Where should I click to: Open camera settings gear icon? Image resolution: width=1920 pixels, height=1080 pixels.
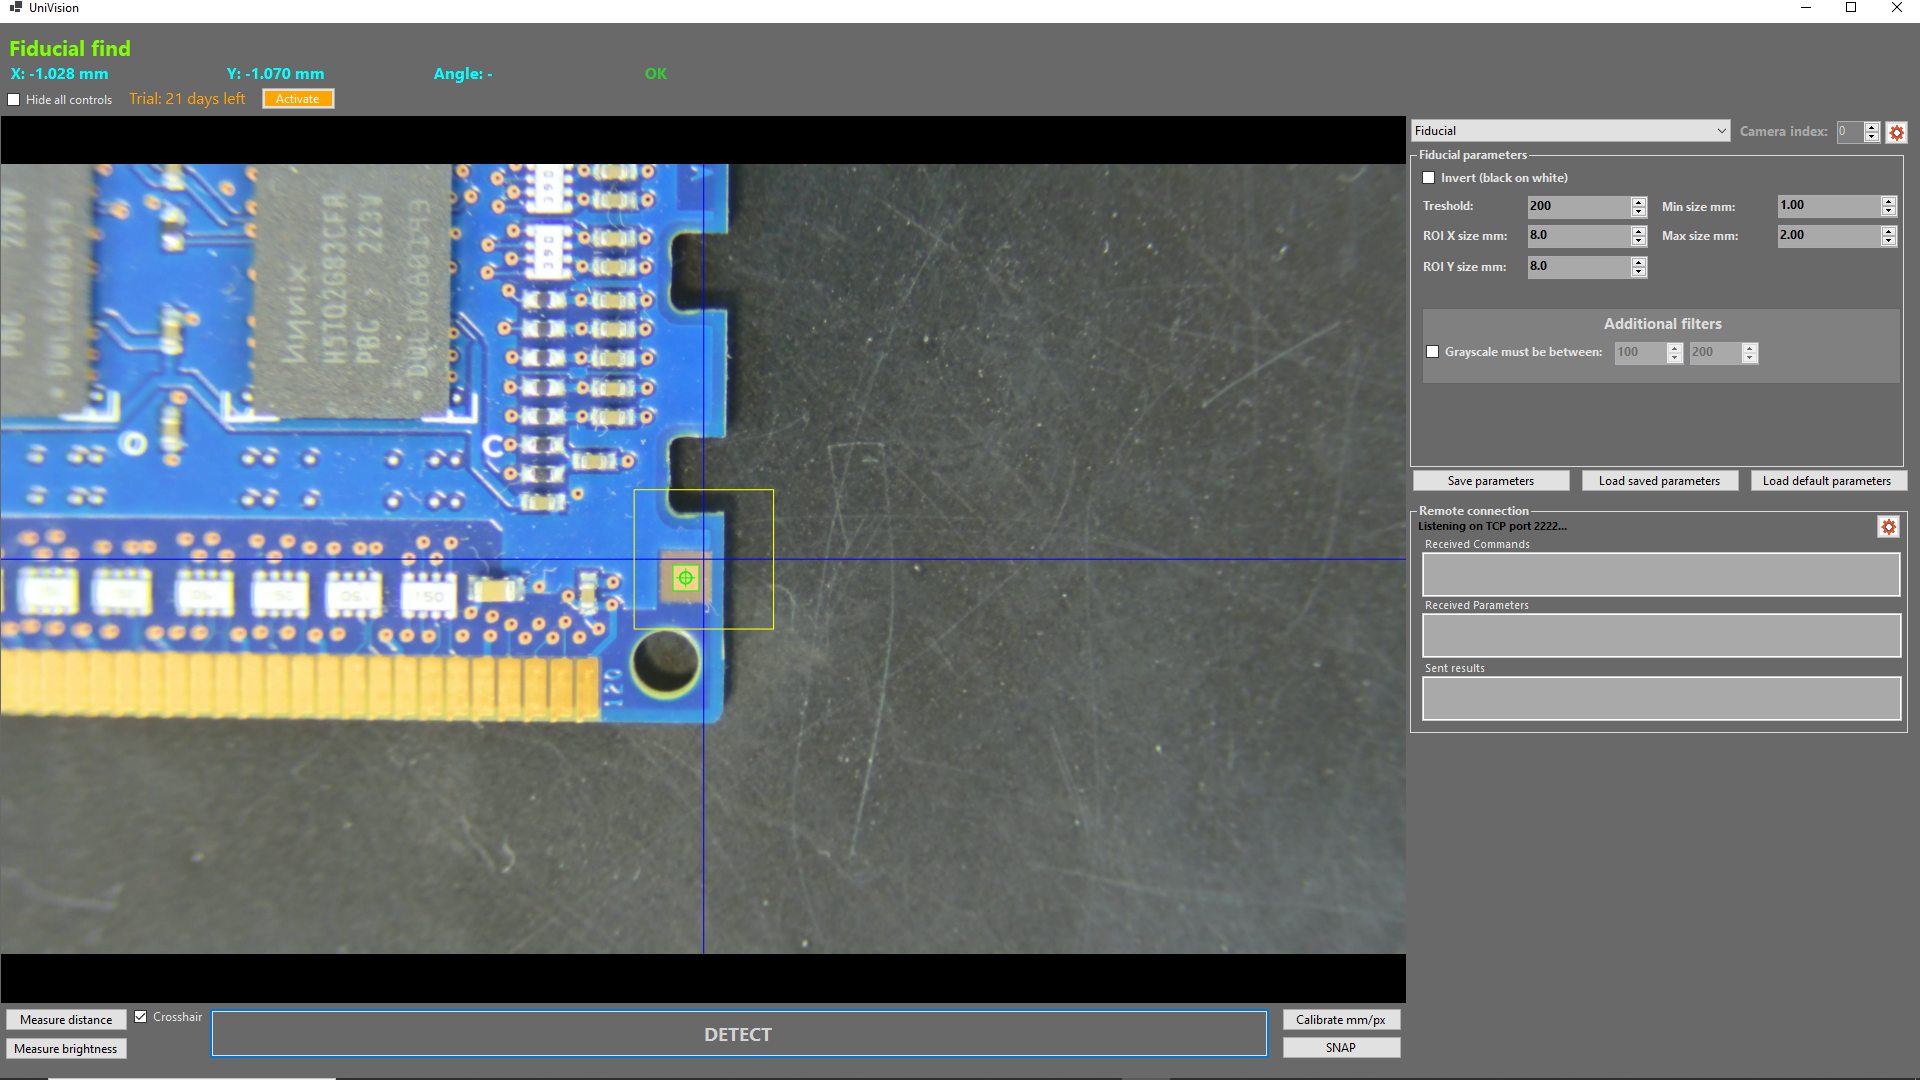(x=1896, y=132)
